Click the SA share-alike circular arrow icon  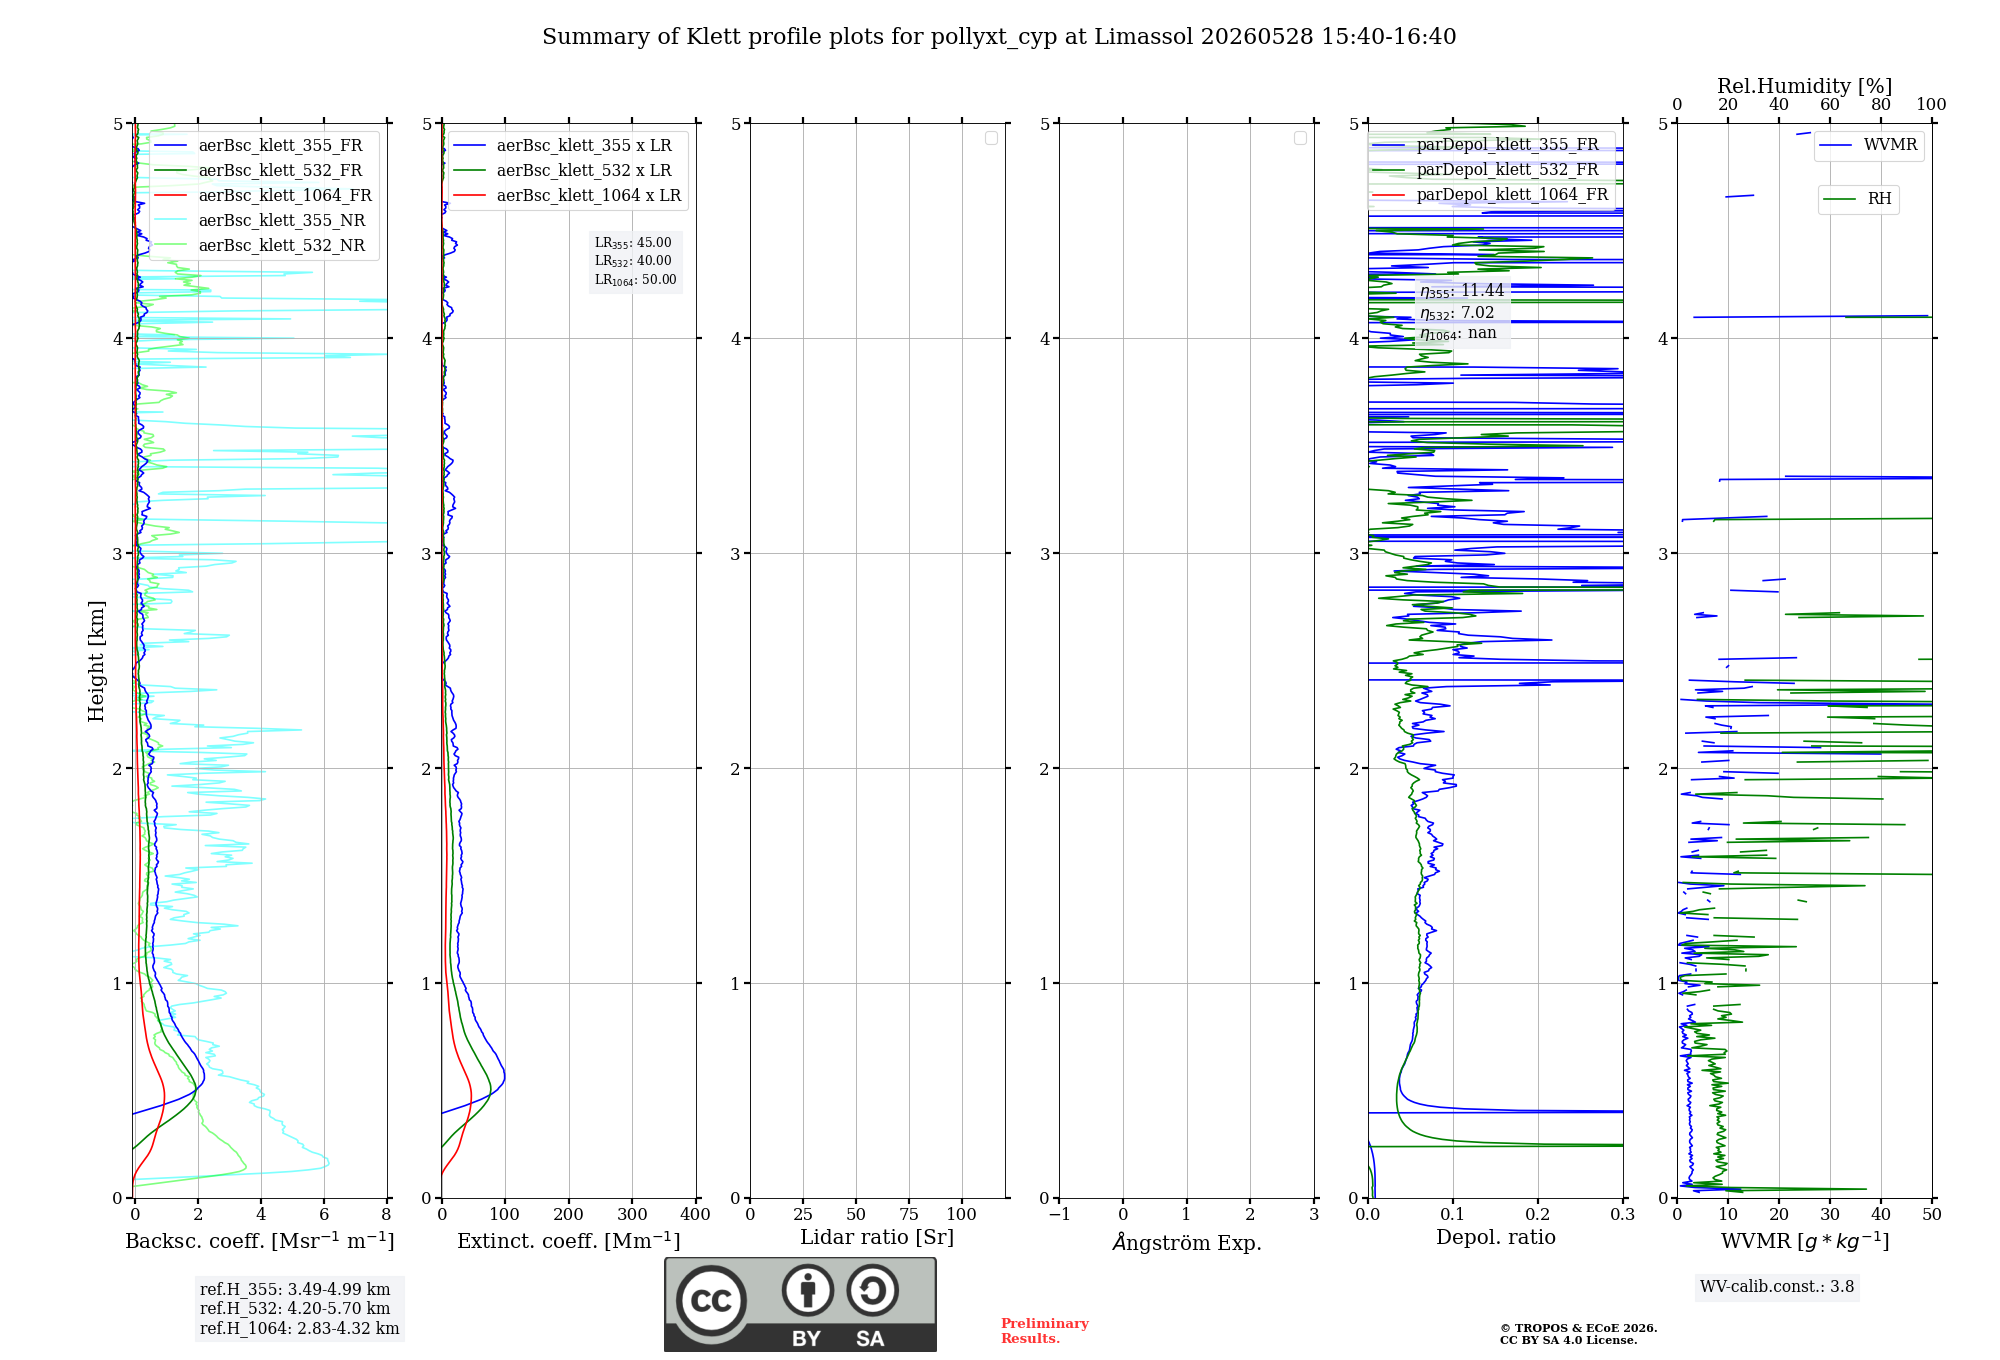872,1290
